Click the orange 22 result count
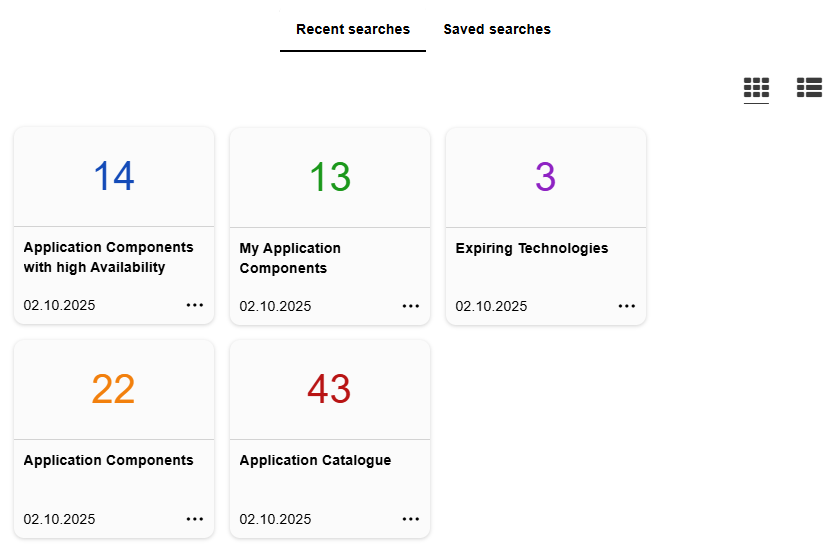The width and height of the screenshot is (833, 551). [113, 389]
